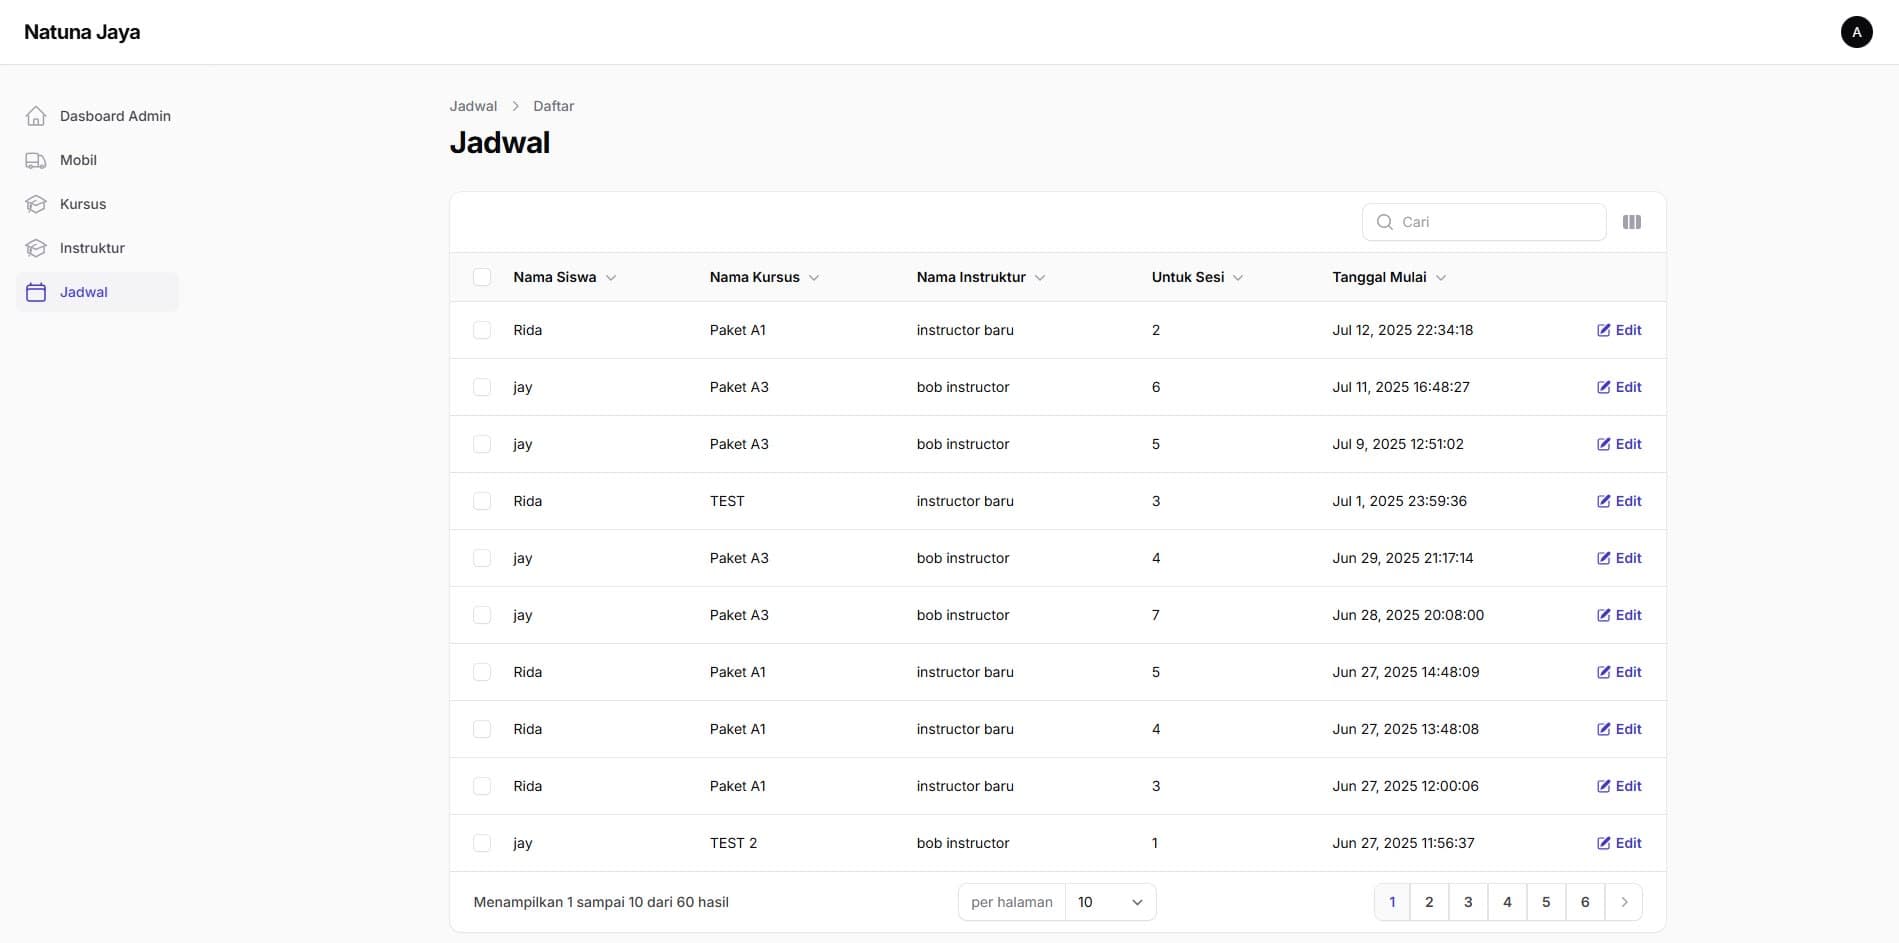Jump to page 6 in pagination

click(1584, 902)
